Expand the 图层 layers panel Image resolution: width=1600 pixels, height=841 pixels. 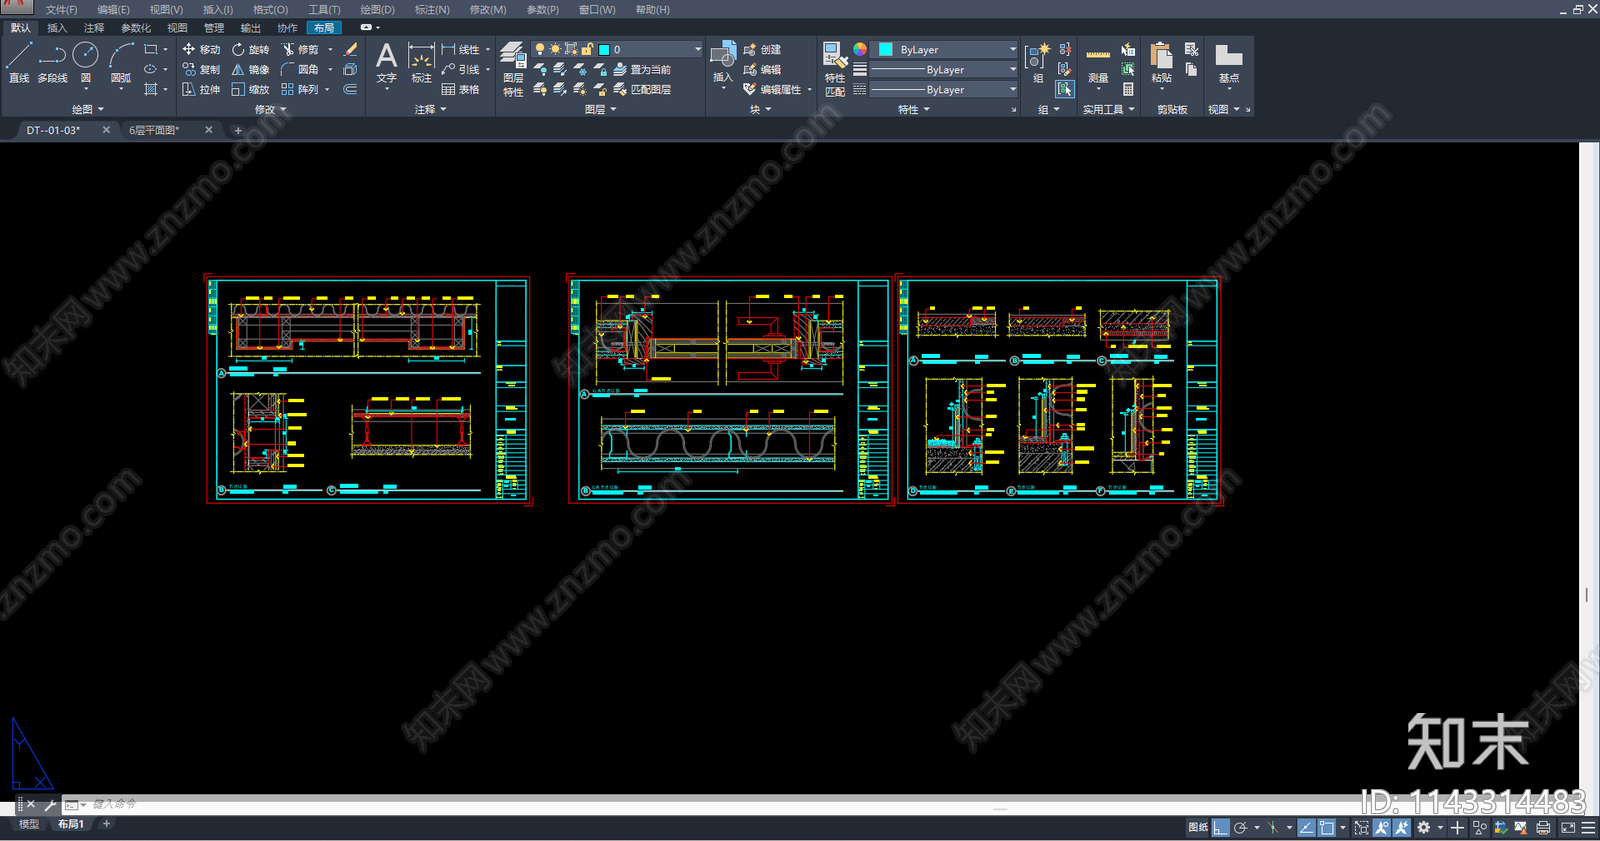(x=600, y=109)
